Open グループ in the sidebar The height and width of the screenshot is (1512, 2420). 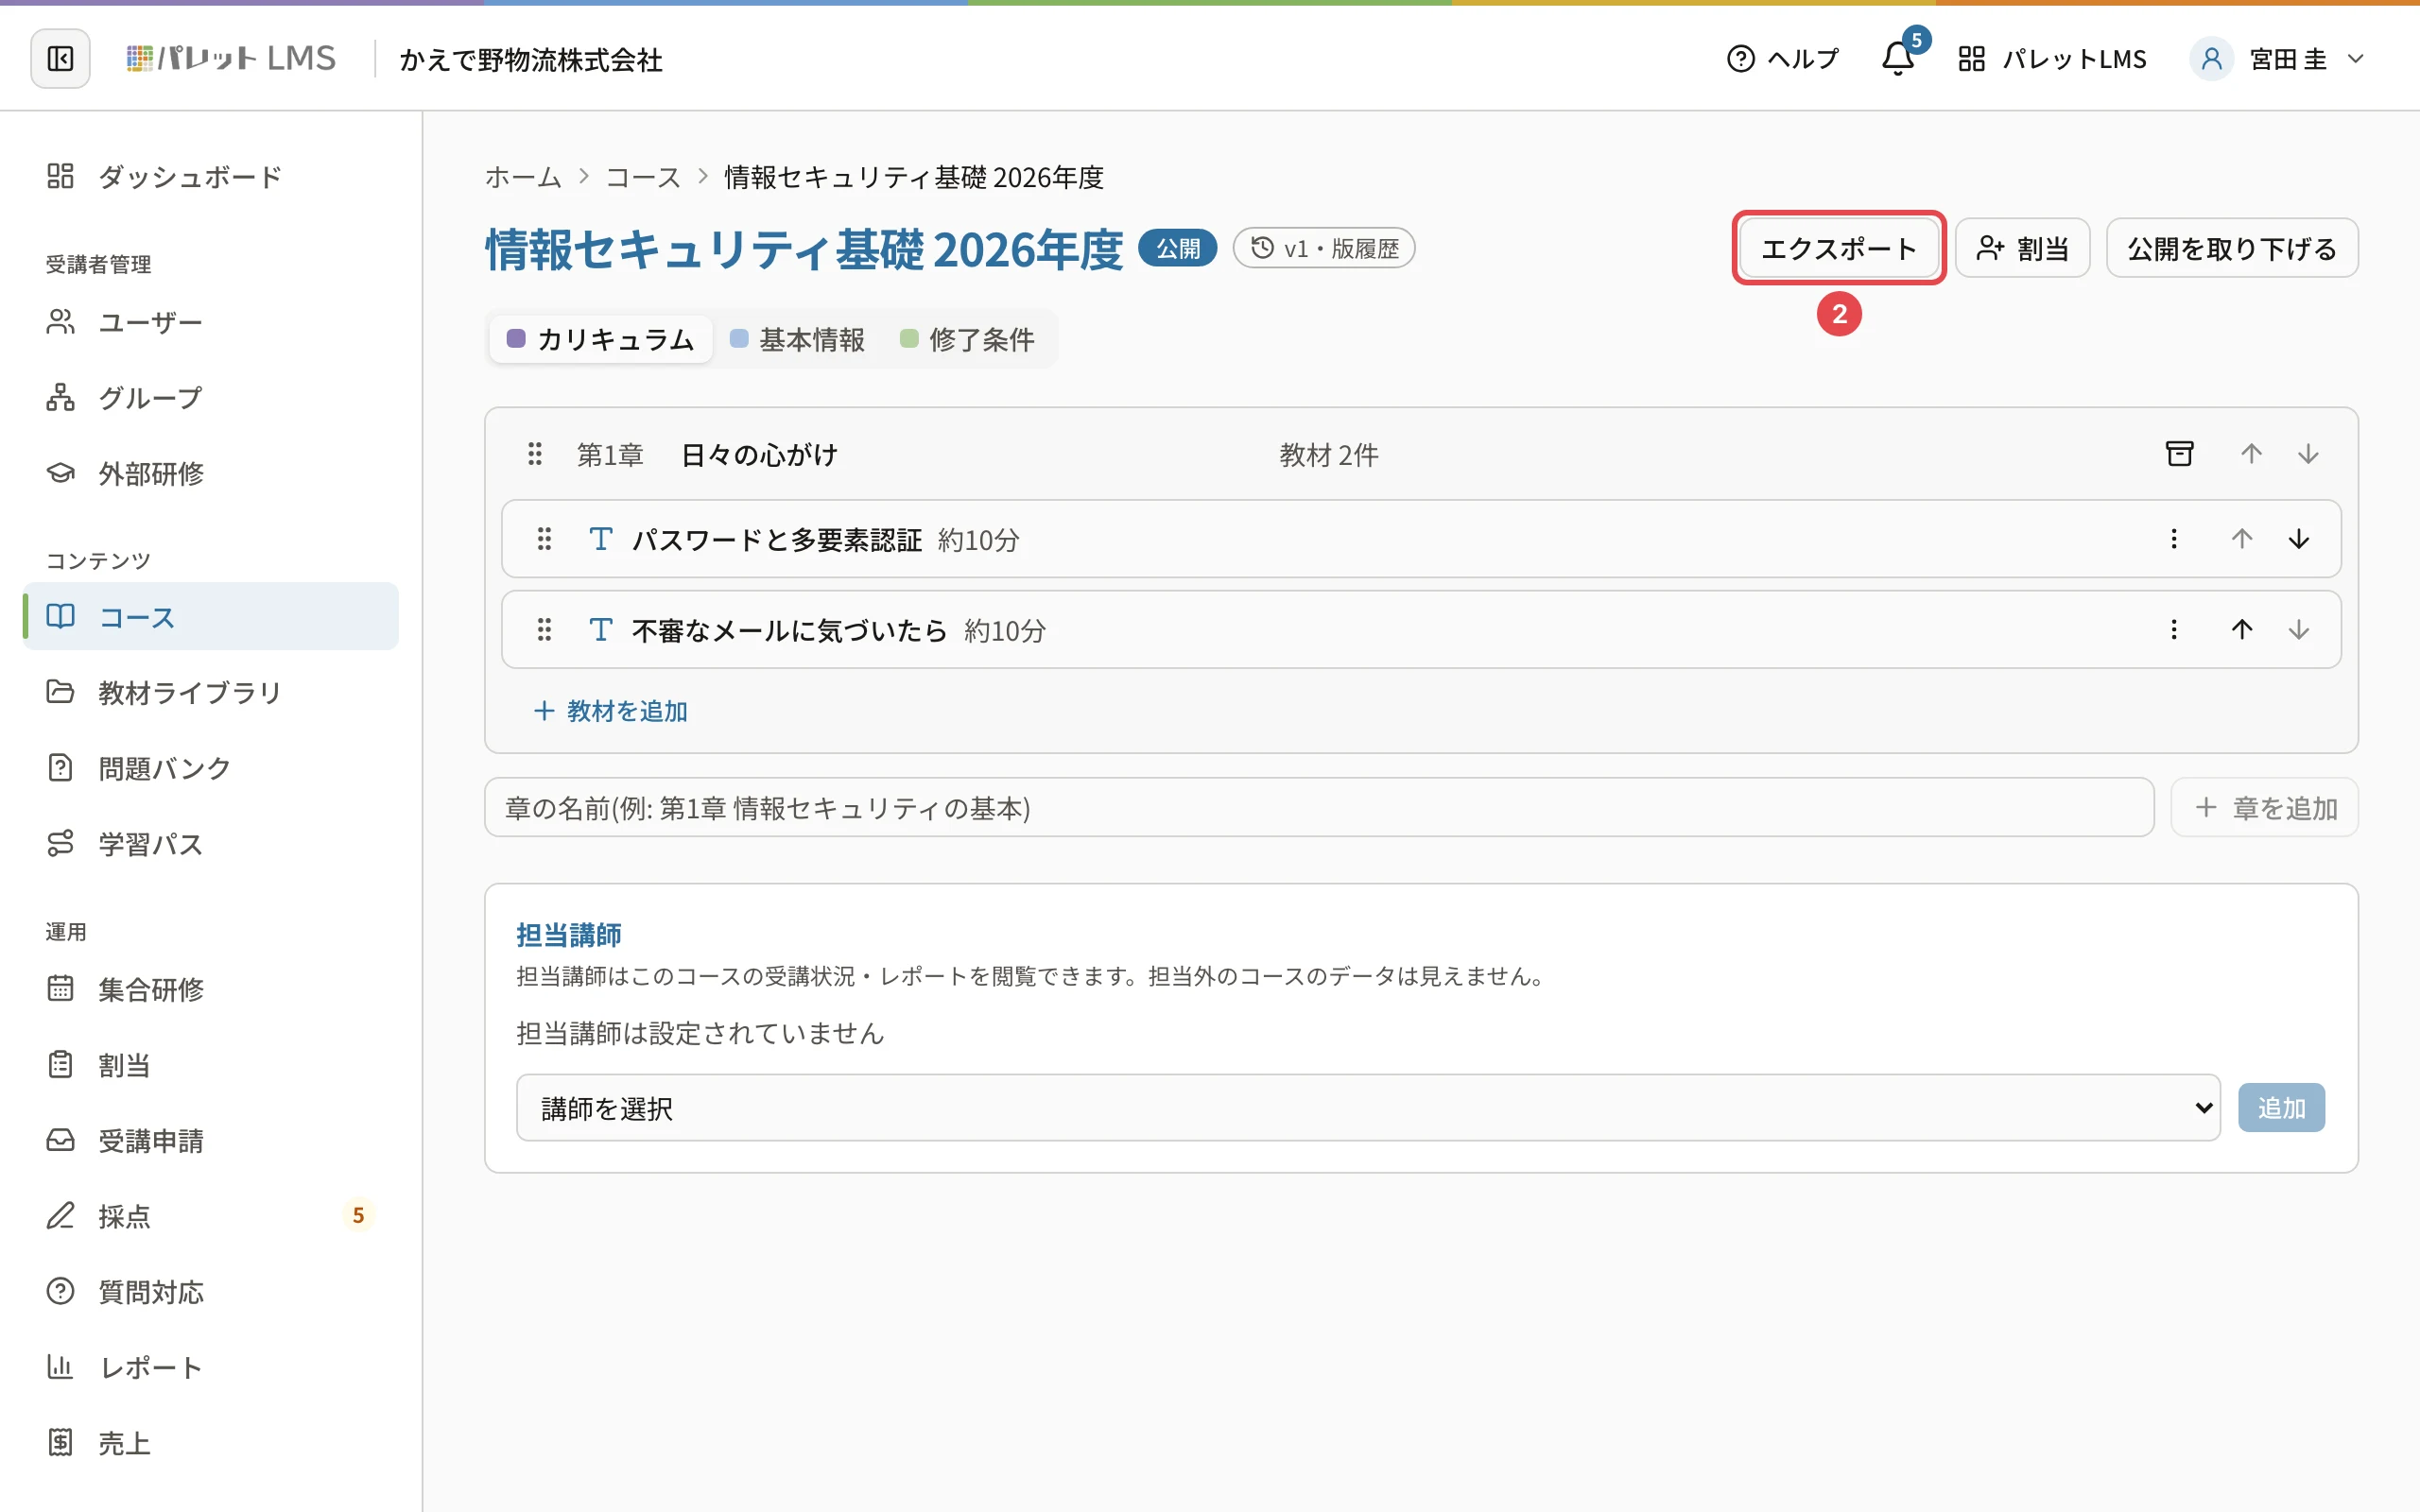[211, 398]
